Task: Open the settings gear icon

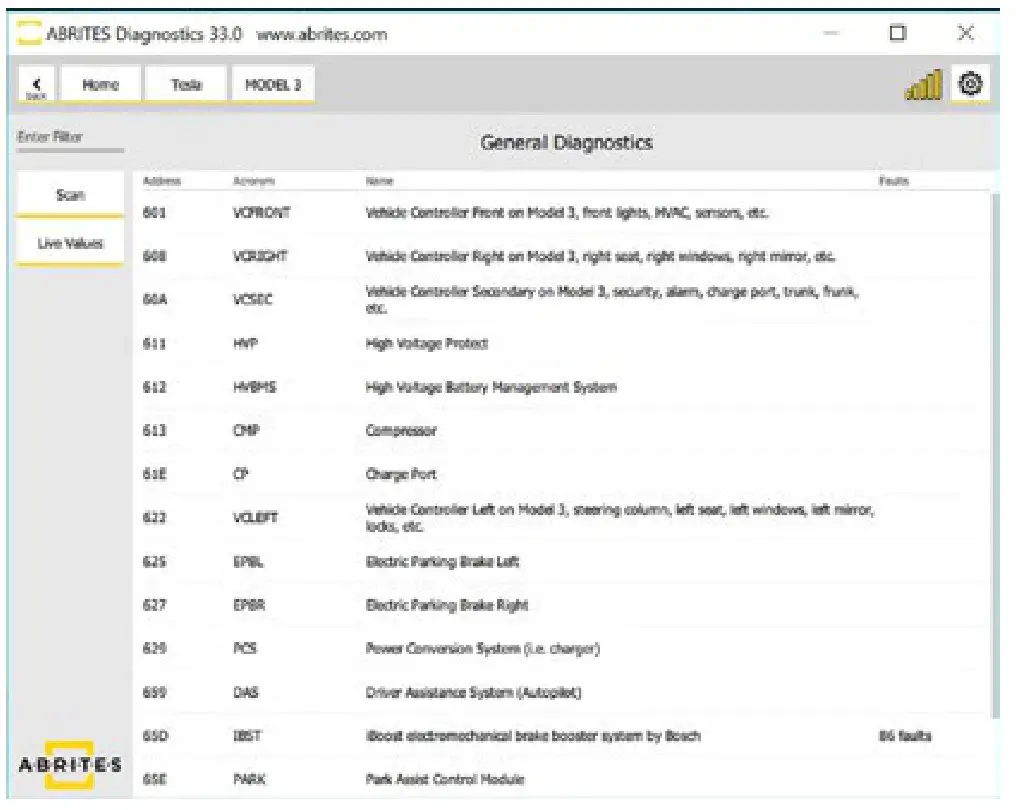Action: (x=970, y=84)
